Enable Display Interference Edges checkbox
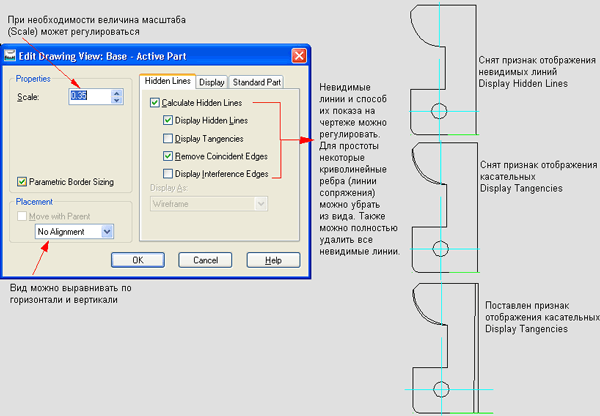Viewport: 600px width, 416px height. (x=168, y=174)
